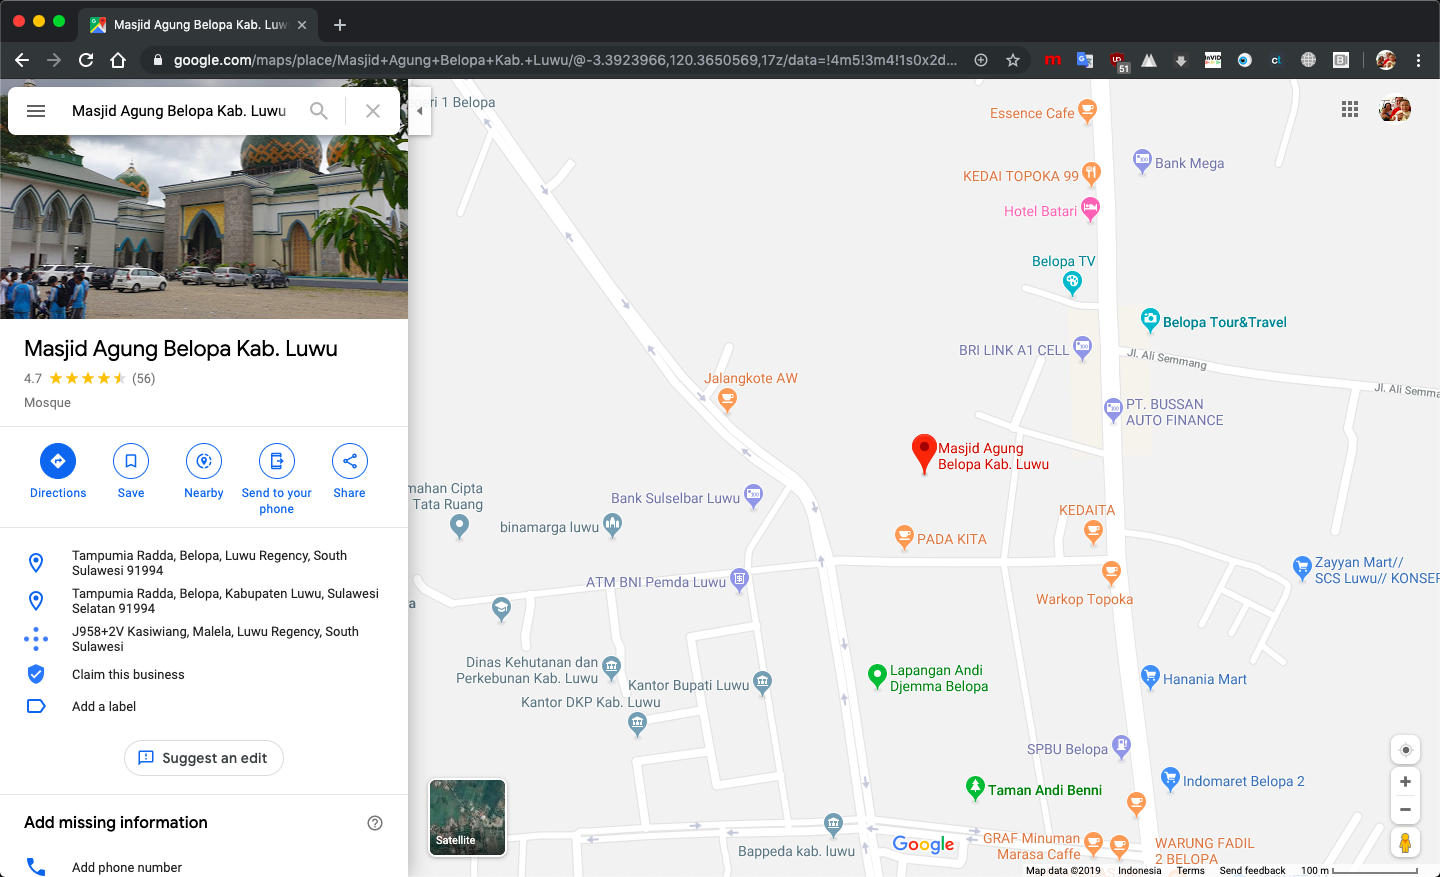The image size is (1440, 877).
Task: Open the Google account avatar
Action: 1395,109
